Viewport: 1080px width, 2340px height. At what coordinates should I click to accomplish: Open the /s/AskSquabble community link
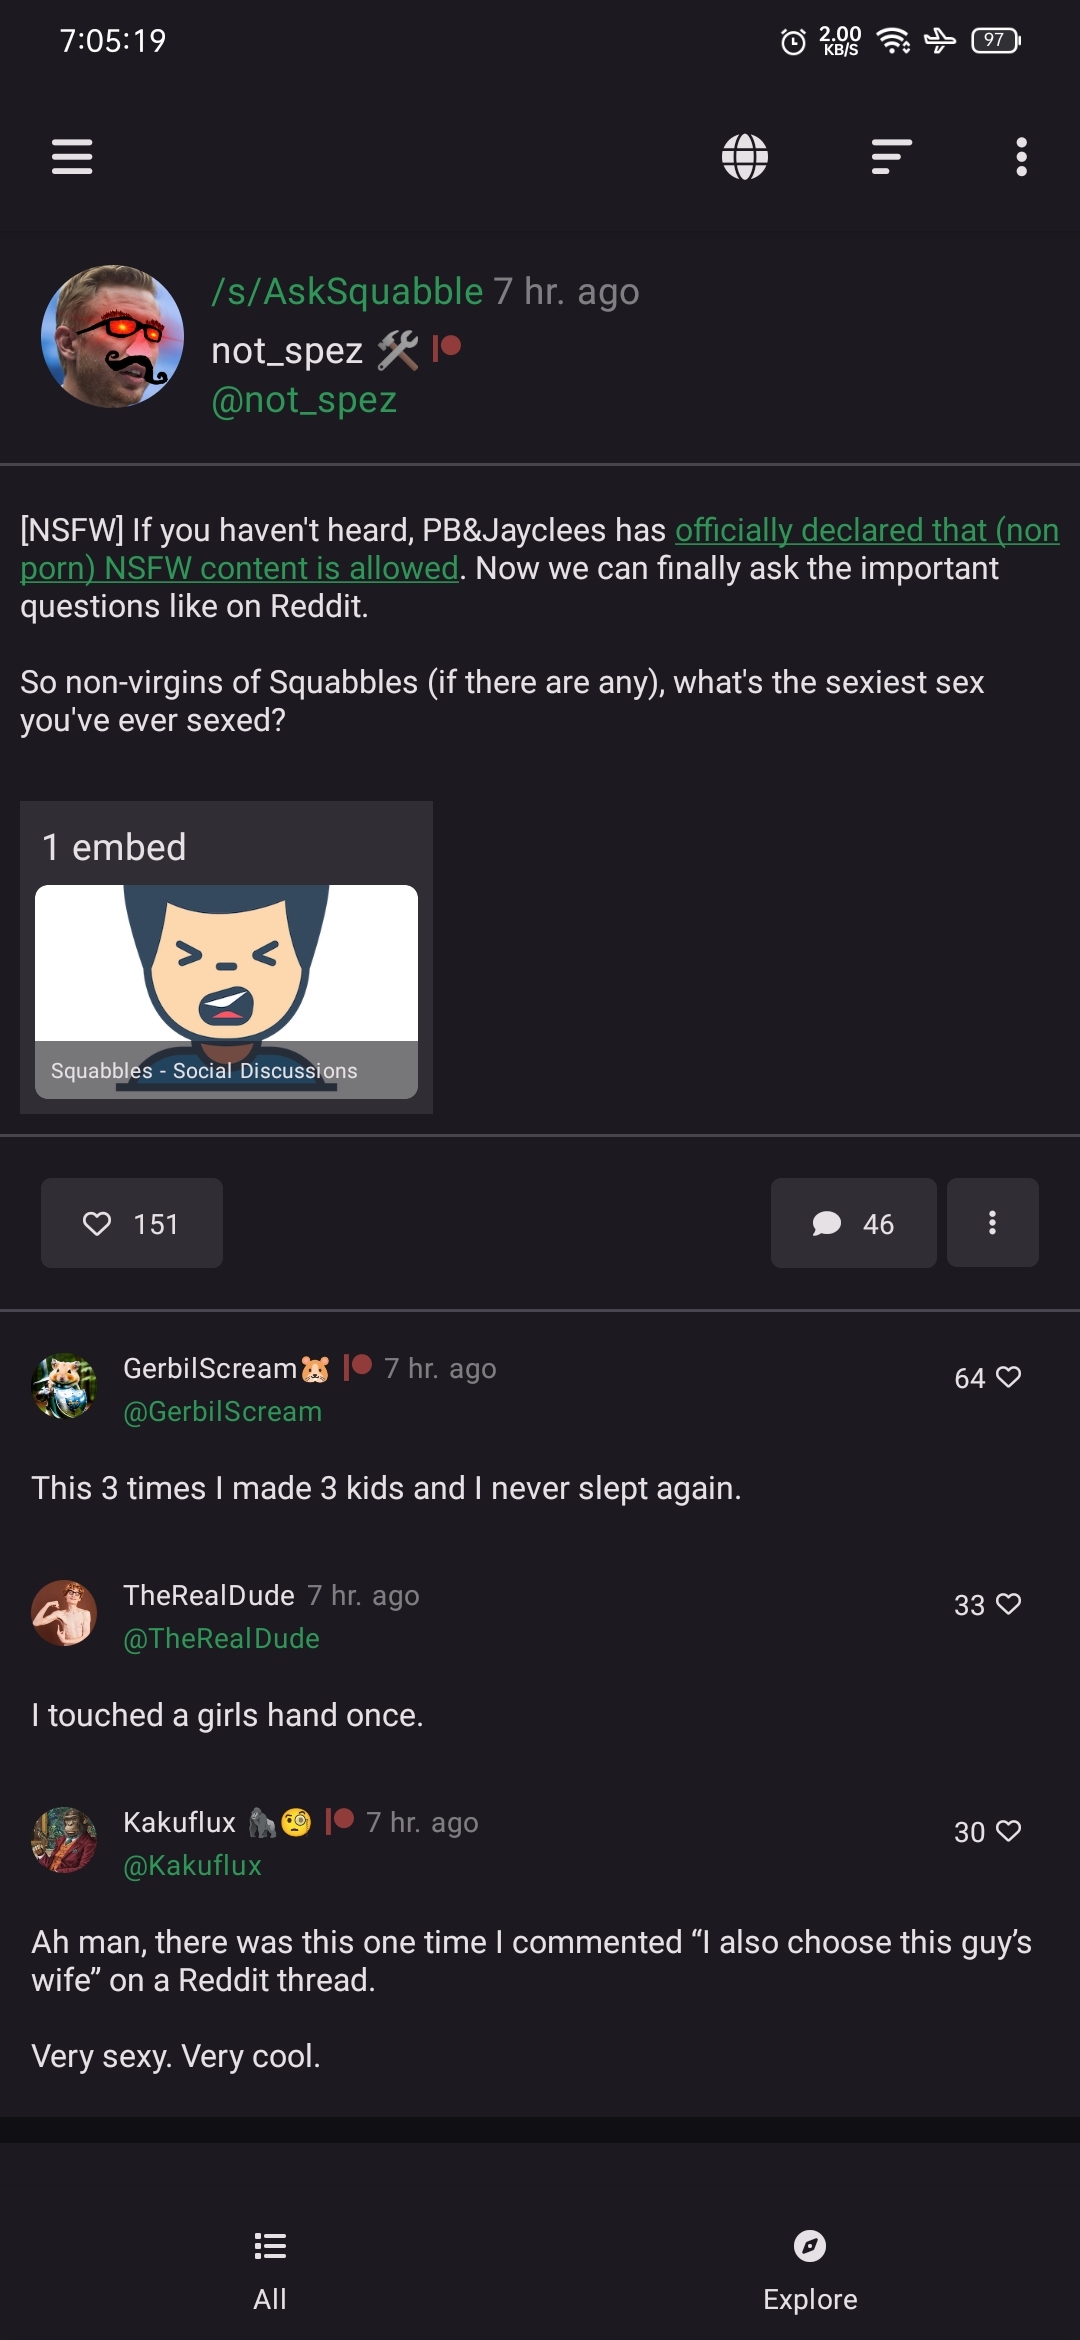pyautogui.click(x=347, y=291)
